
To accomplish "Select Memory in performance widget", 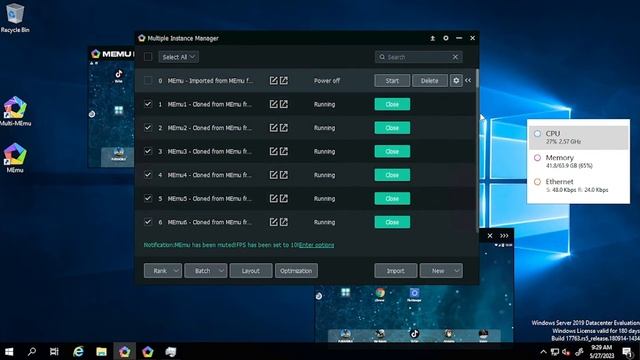I will click(x=578, y=161).
